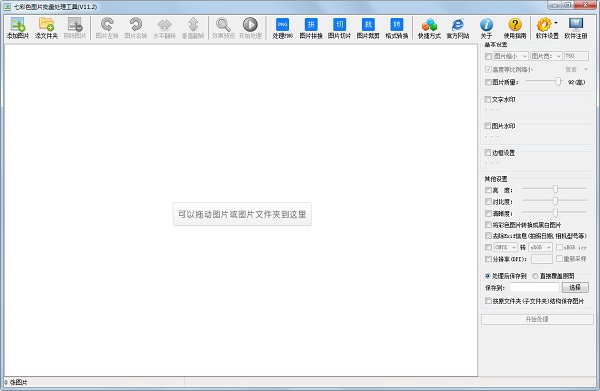This screenshot has height=391, width=600.
Task: Click the 保存到 save path field
Action: point(535,287)
